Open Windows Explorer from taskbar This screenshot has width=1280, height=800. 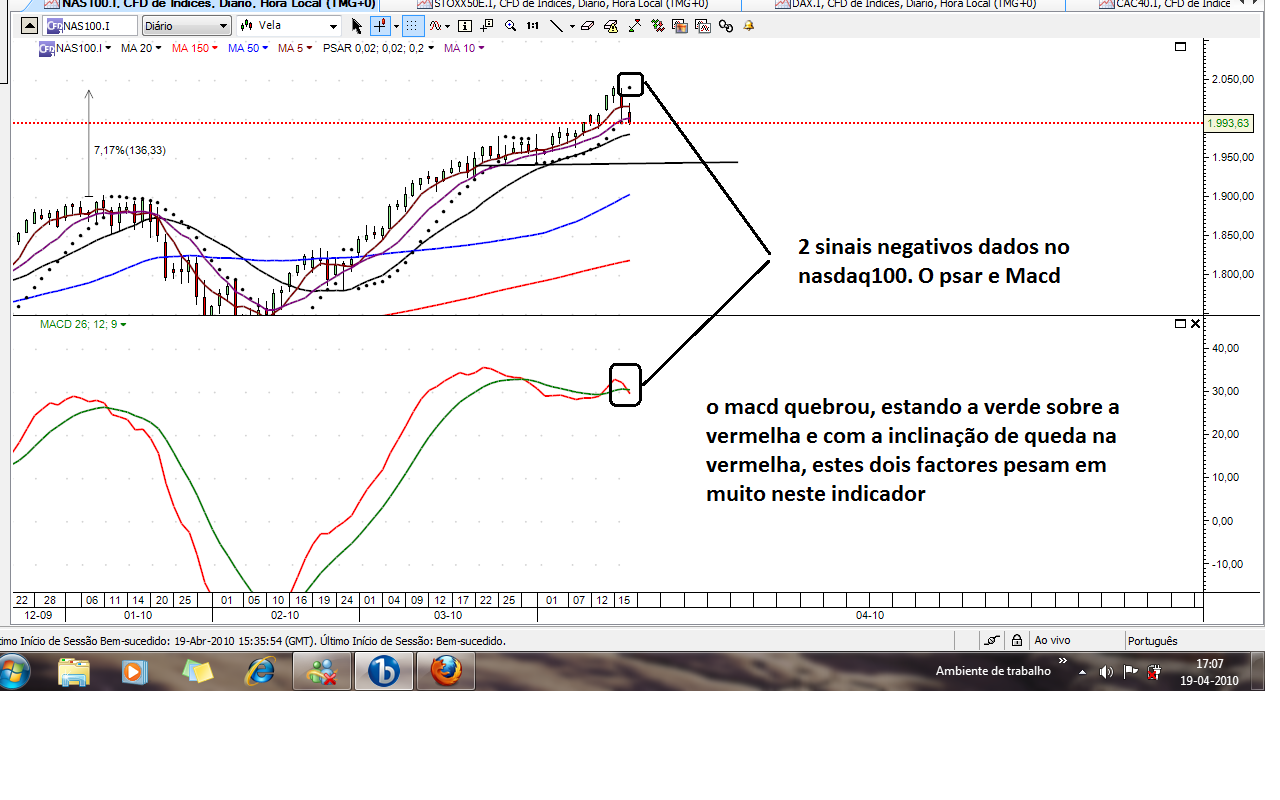75,672
